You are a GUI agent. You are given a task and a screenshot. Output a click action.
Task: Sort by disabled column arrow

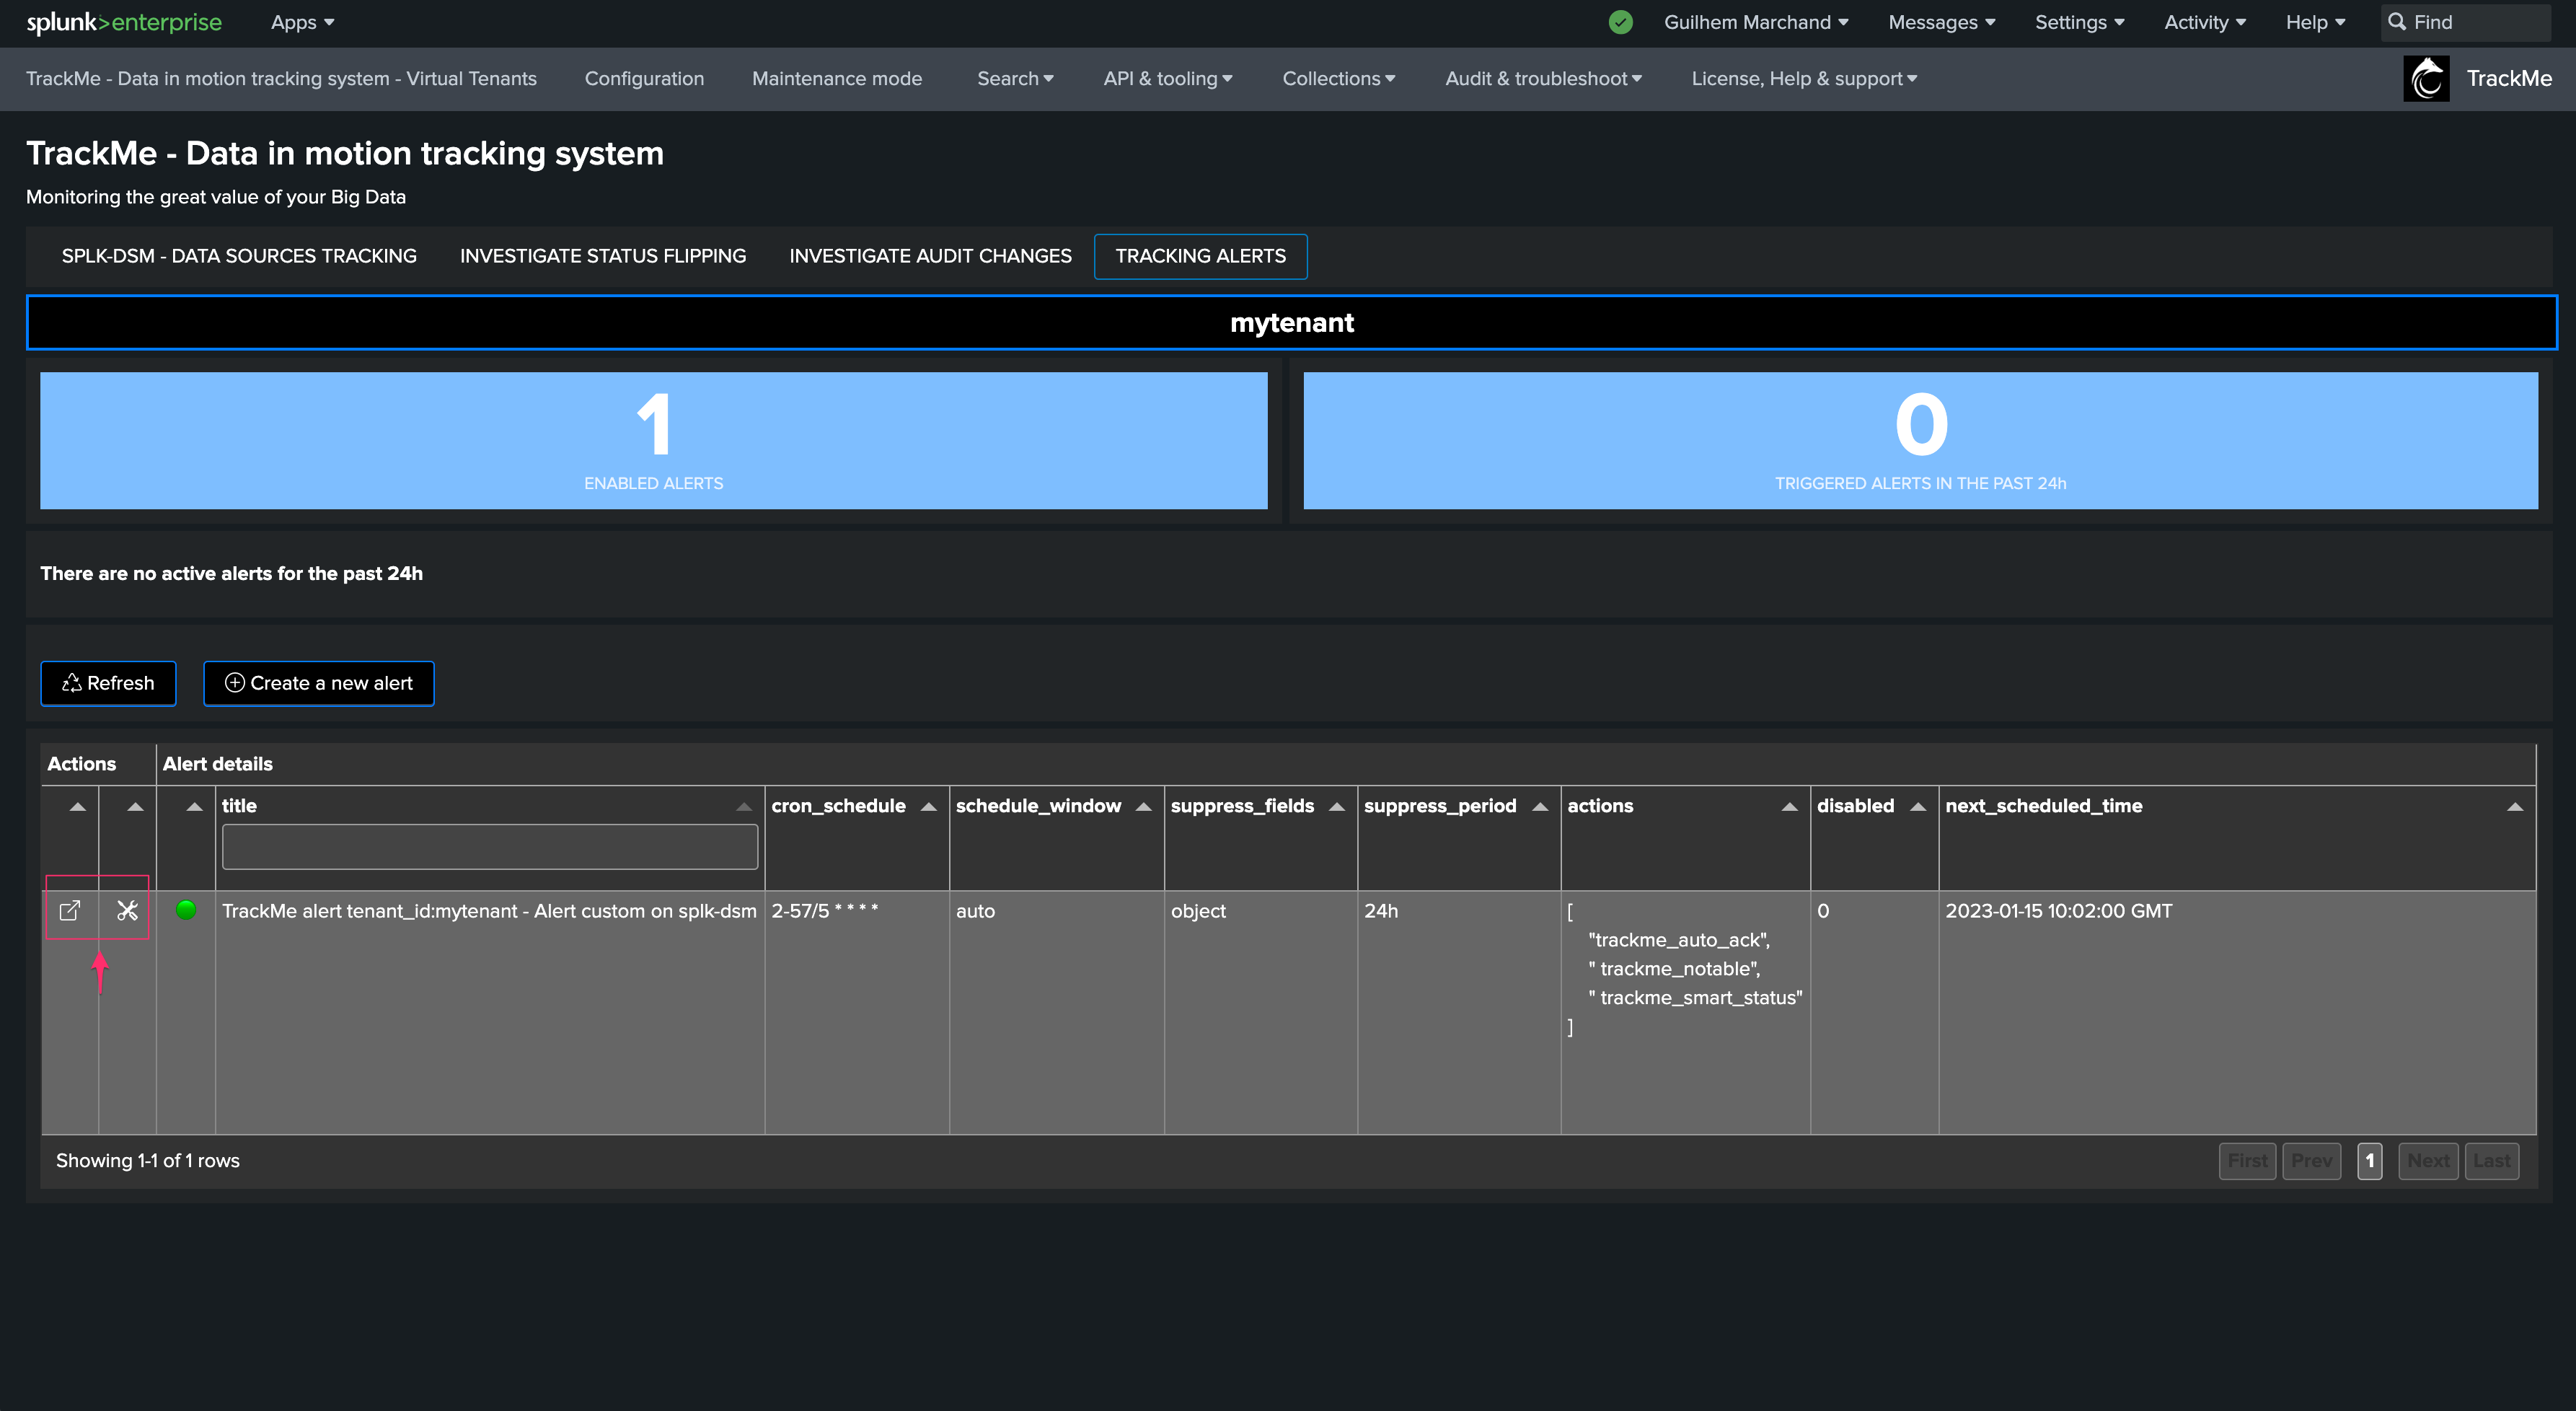point(1918,806)
